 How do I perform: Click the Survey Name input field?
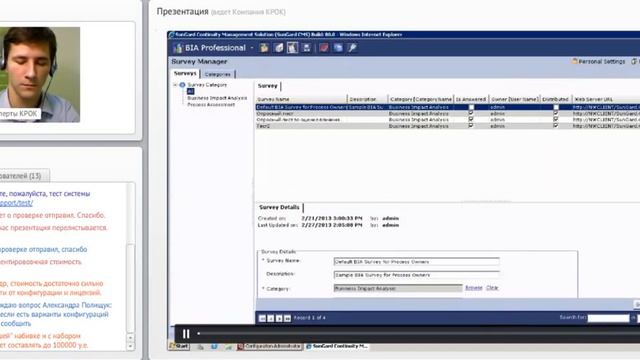click(x=416, y=262)
